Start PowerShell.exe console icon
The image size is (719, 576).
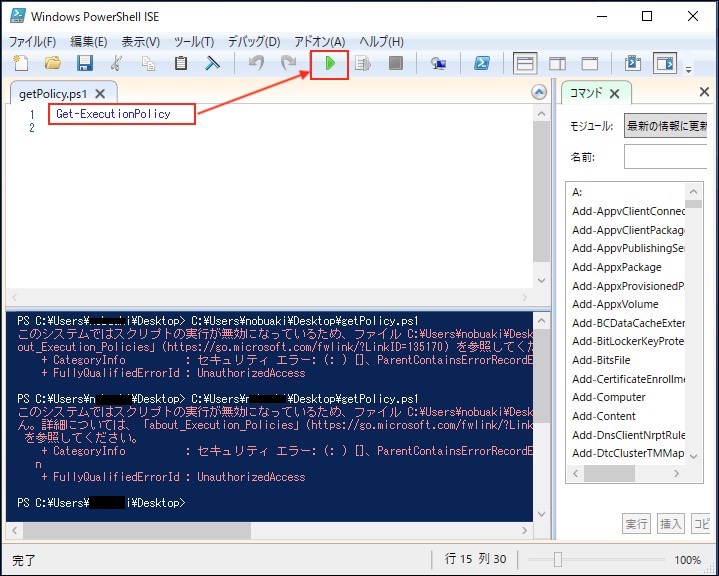coord(482,63)
